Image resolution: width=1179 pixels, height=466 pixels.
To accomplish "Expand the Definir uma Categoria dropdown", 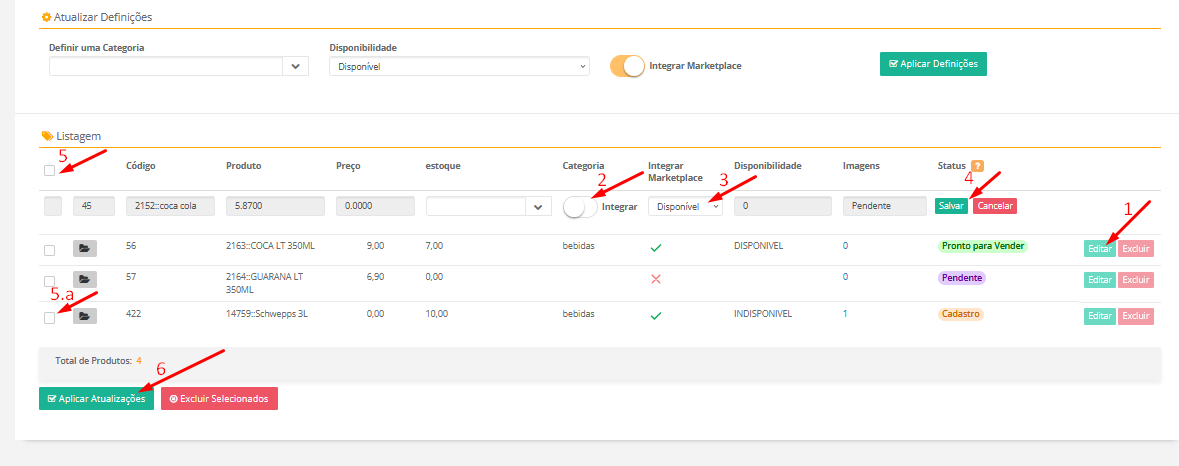I will pos(296,67).
